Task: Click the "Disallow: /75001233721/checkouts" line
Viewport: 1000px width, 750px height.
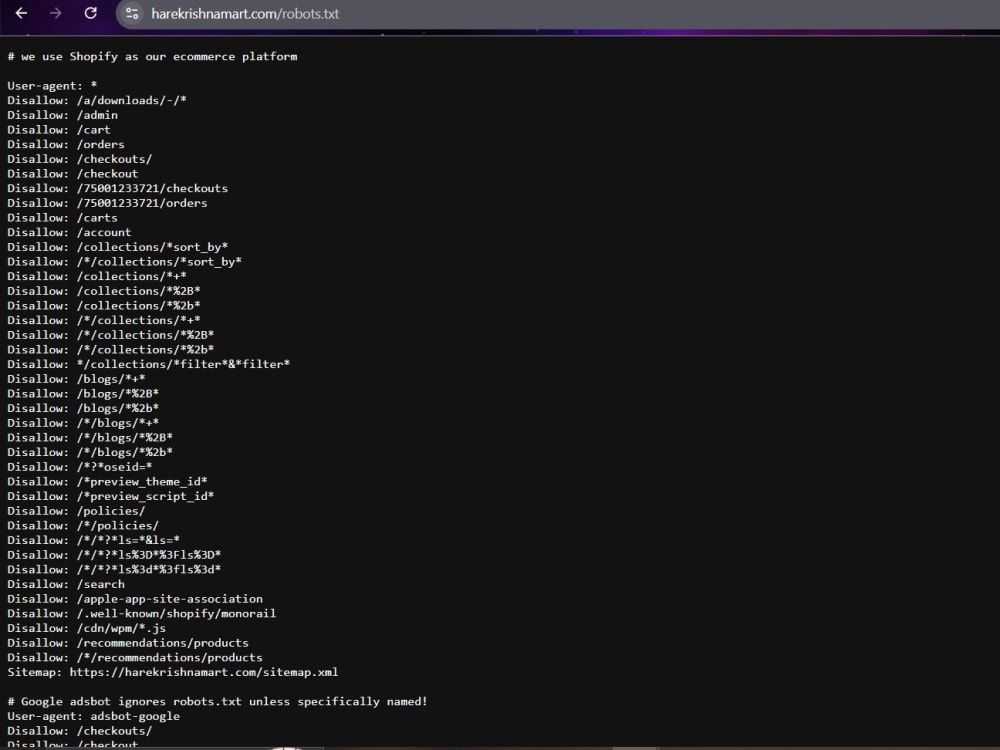Action: [x=117, y=188]
